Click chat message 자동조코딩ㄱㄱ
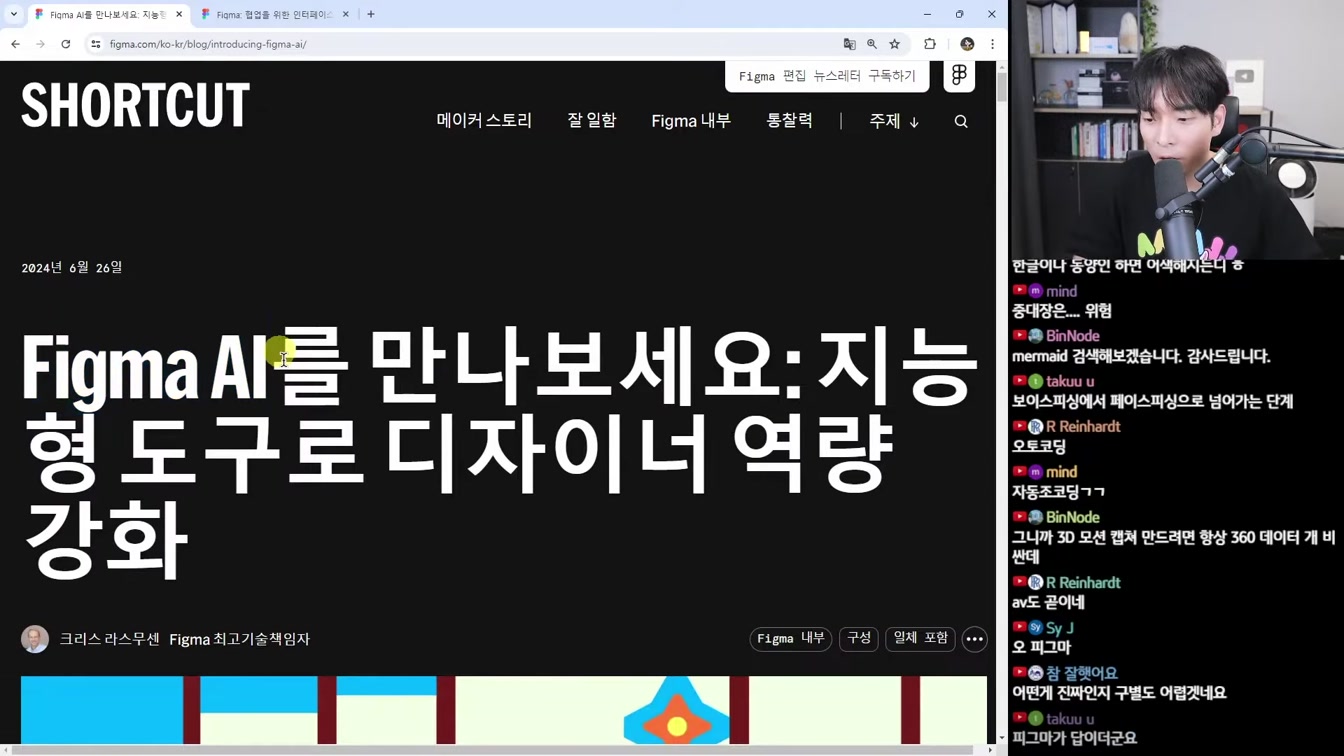 coord(1059,492)
